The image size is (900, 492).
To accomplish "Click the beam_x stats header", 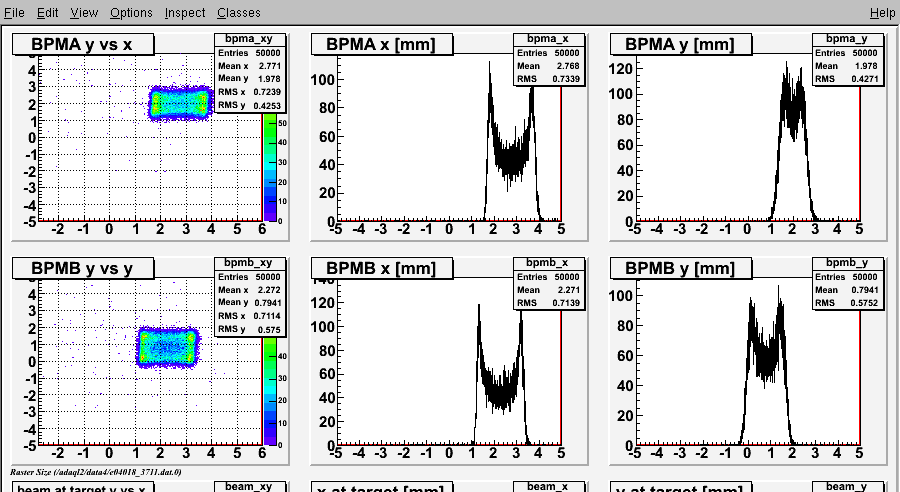I will tap(548, 487).
